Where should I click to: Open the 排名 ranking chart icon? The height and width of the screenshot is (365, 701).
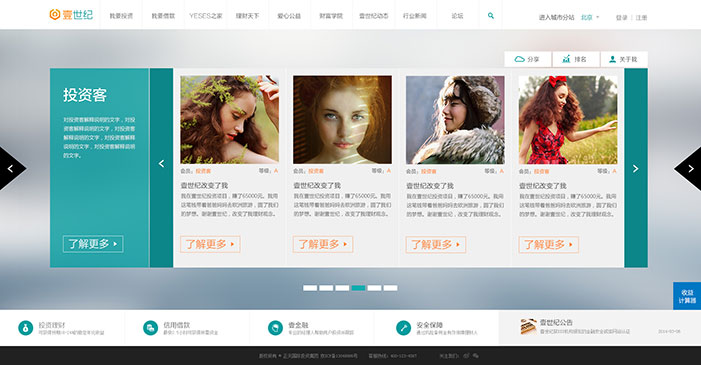[x=566, y=59]
